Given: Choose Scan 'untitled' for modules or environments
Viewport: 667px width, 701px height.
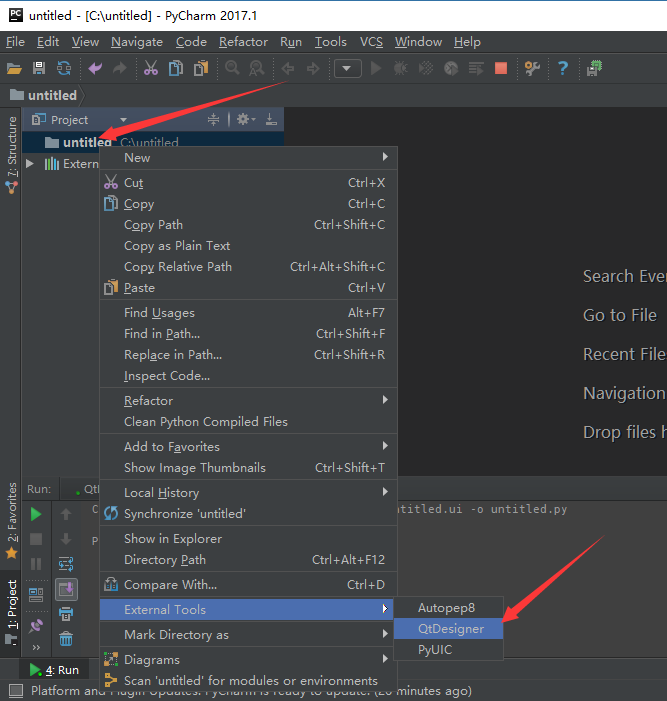Looking at the screenshot, I should [x=249, y=680].
